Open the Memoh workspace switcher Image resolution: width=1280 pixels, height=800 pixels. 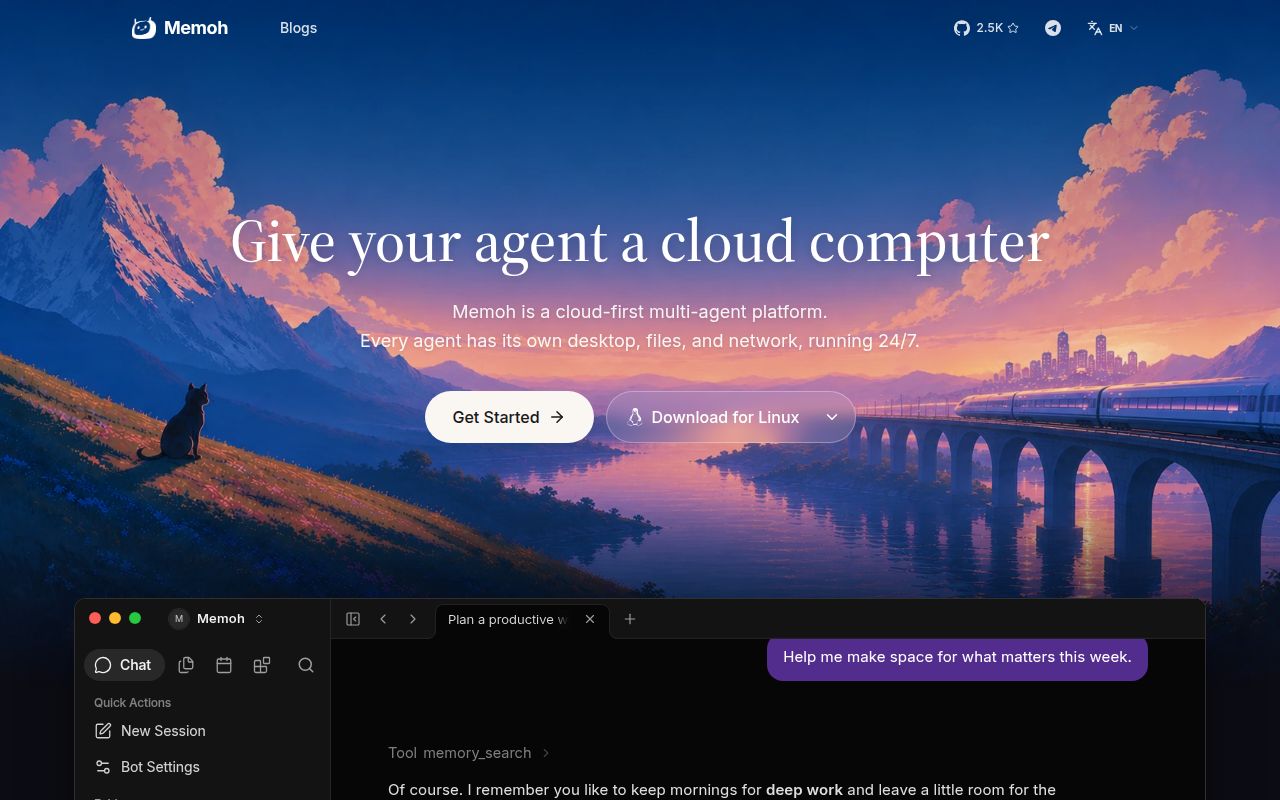[217, 619]
